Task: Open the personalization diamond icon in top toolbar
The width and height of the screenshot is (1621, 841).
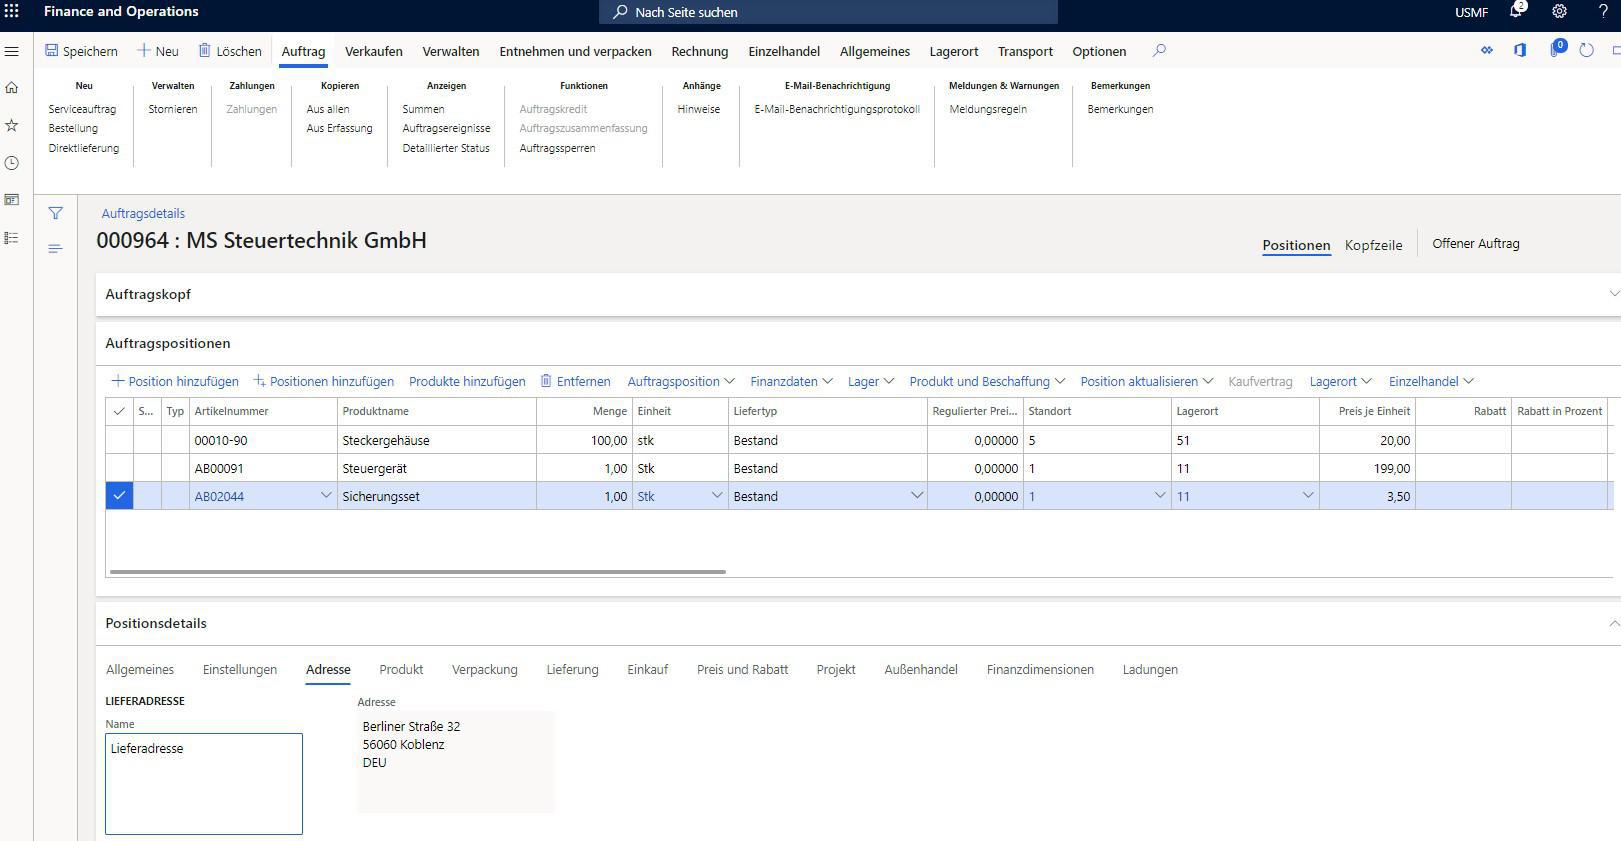Action: pos(1487,50)
